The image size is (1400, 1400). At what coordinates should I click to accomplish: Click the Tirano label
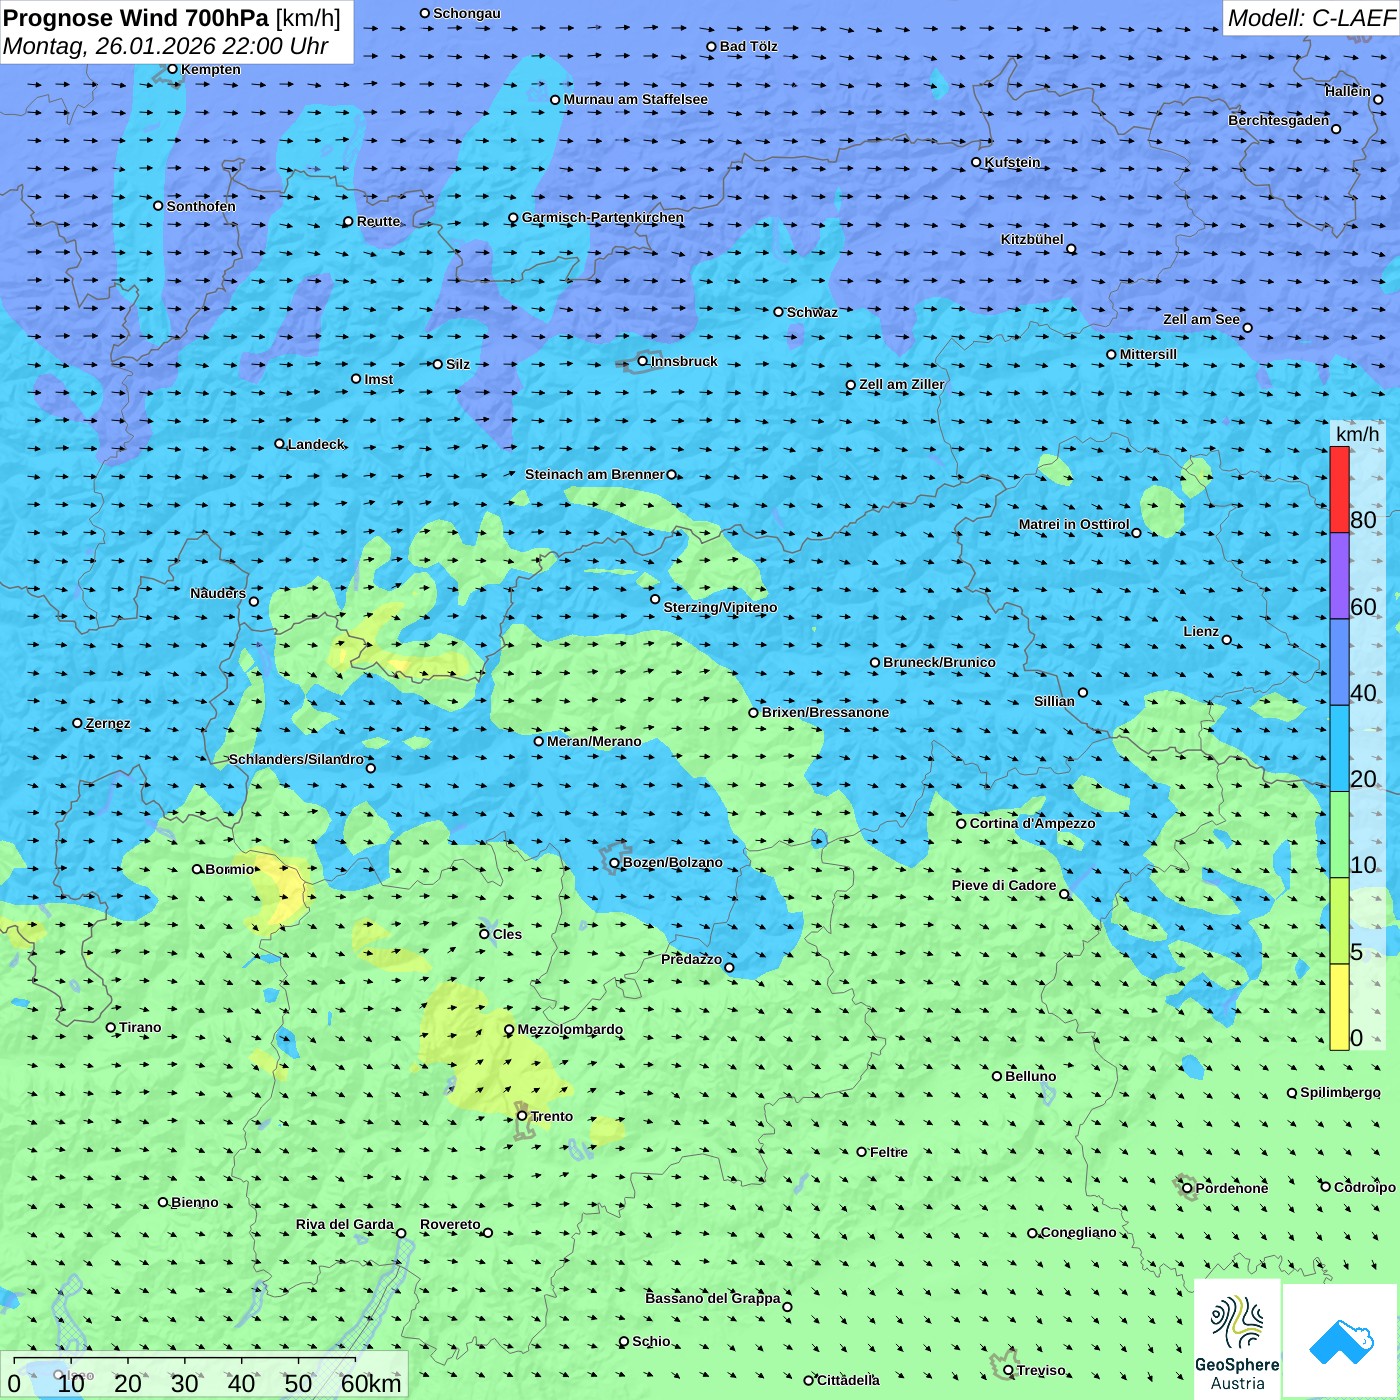pyautogui.click(x=140, y=1027)
